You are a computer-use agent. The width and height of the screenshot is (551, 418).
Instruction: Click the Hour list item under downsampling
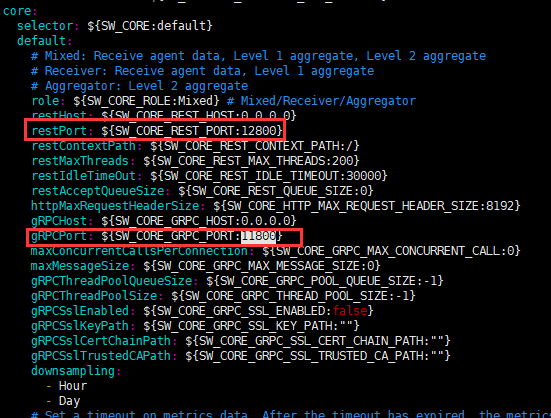73,386
